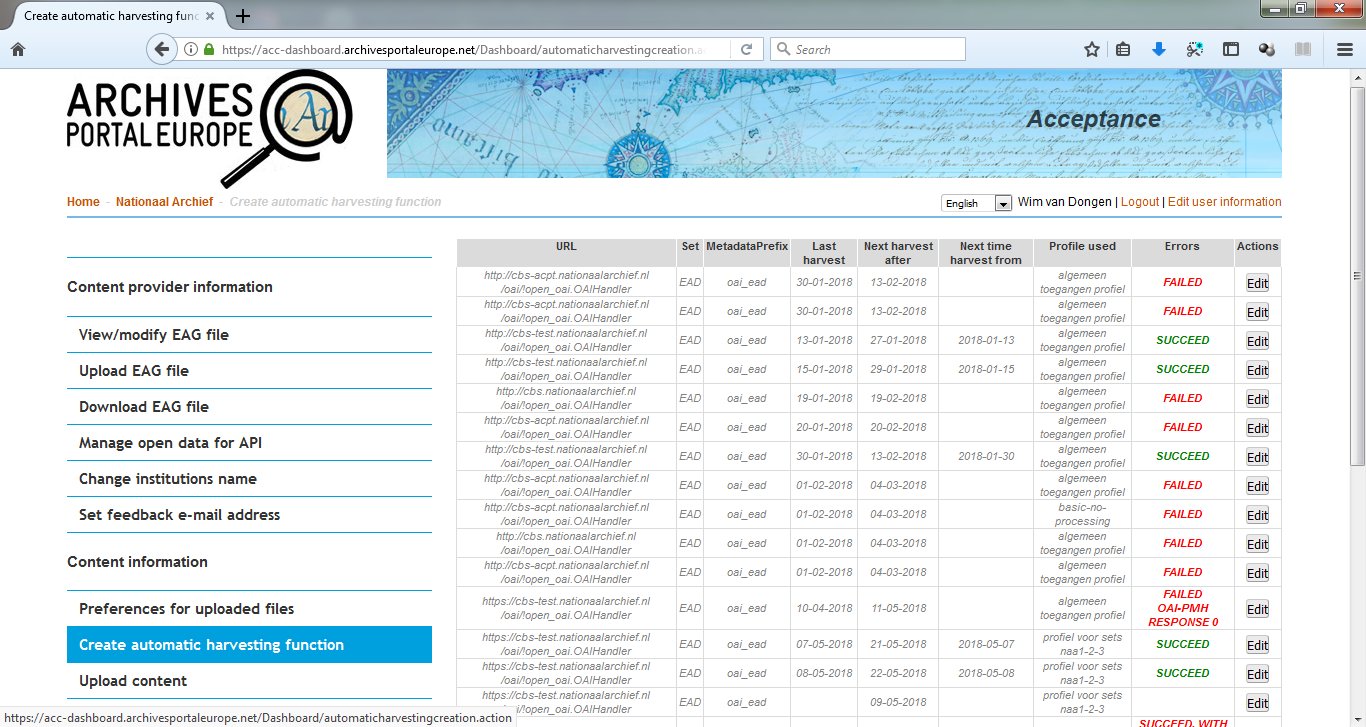1366x727 pixels.
Task: Edit the harvest with last harvest 13-01-2018
Action: [1257, 341]
